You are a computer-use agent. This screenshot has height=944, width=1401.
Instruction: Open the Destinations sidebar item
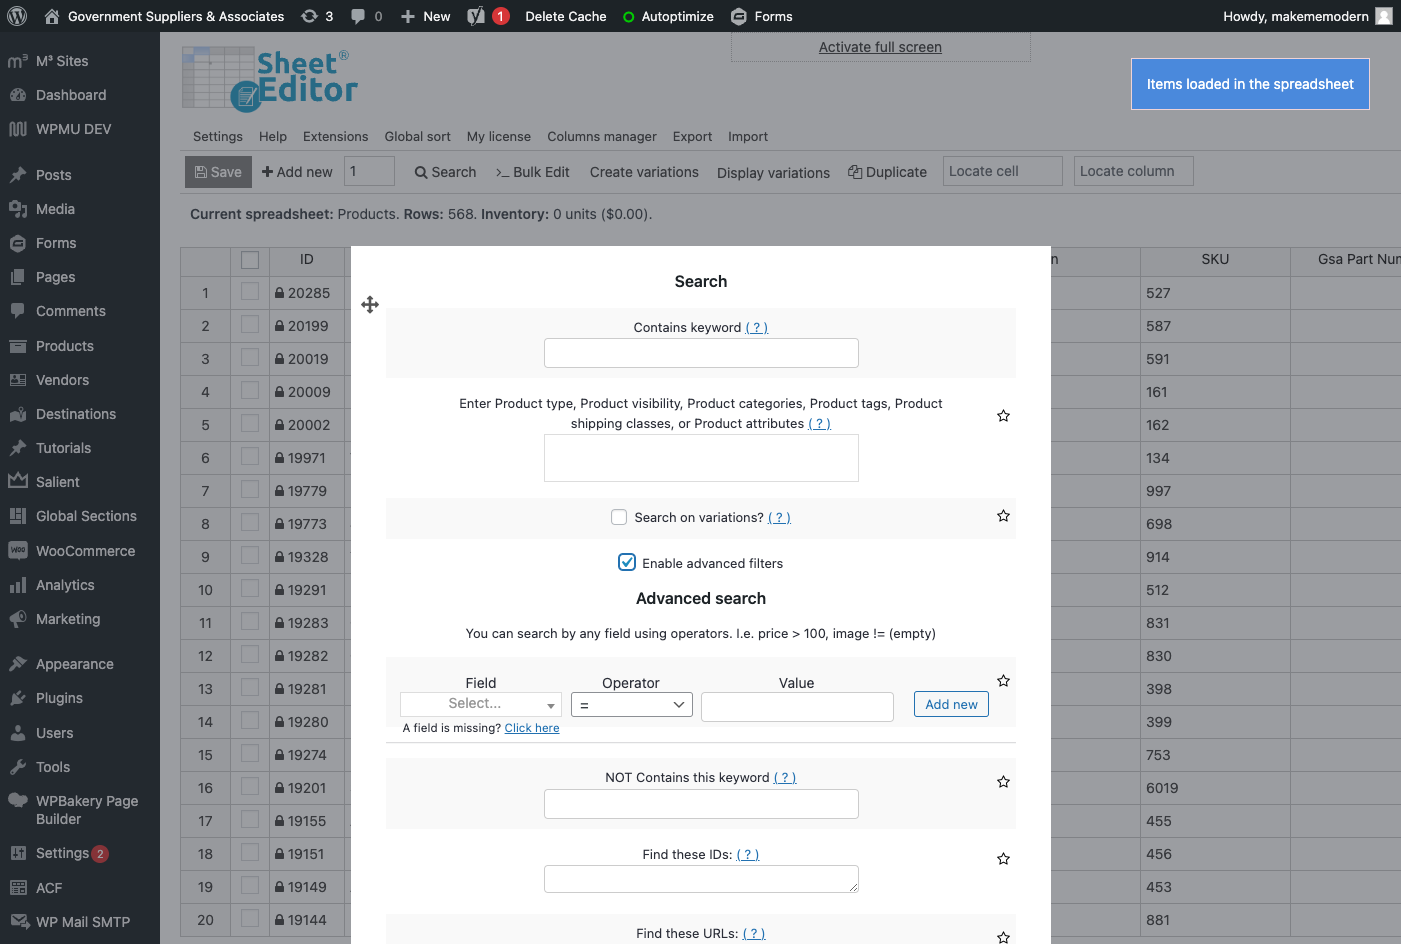coord(76,414)
